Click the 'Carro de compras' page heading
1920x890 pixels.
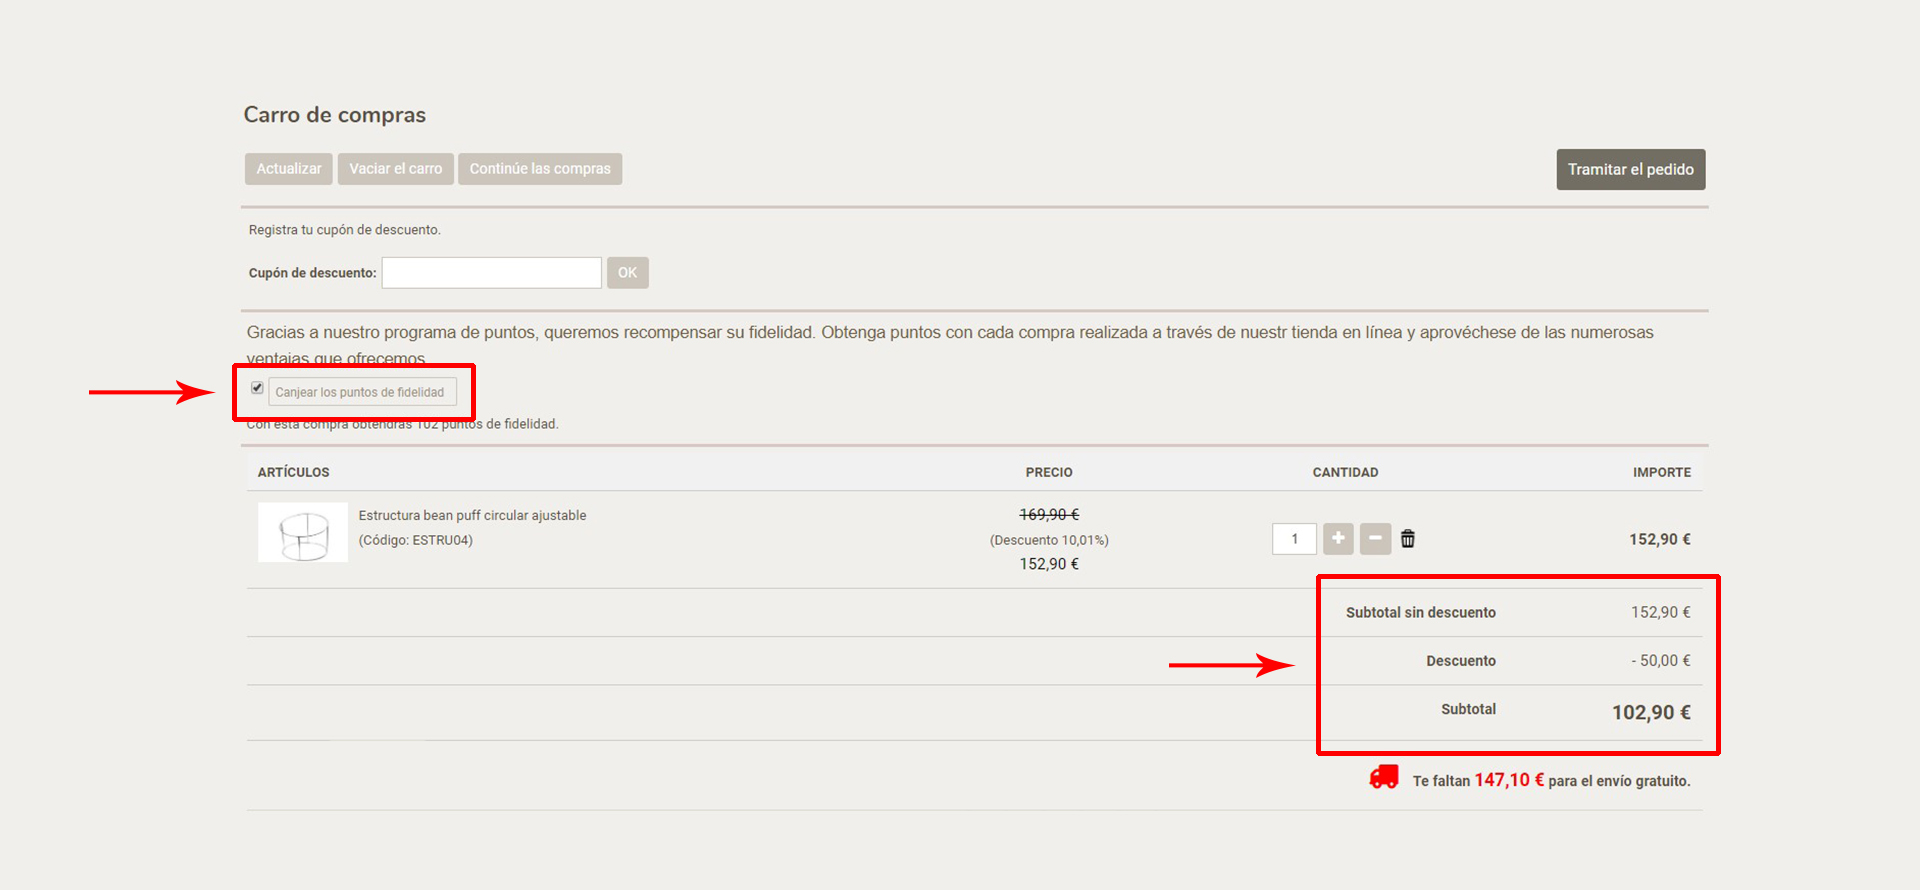(x=334, y=115)
